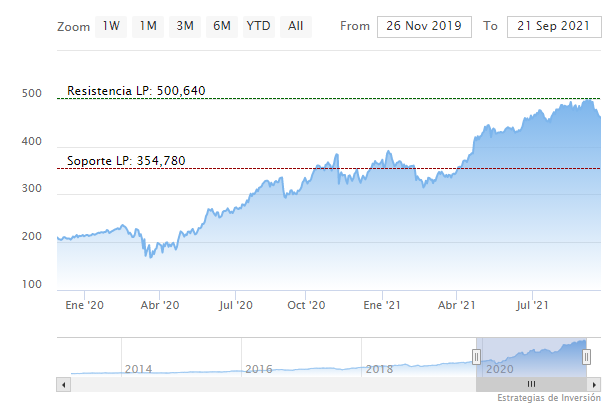Jump to 2016 in navigator timeline
This screenshot has width=610, height=411.
pos(258,369)
